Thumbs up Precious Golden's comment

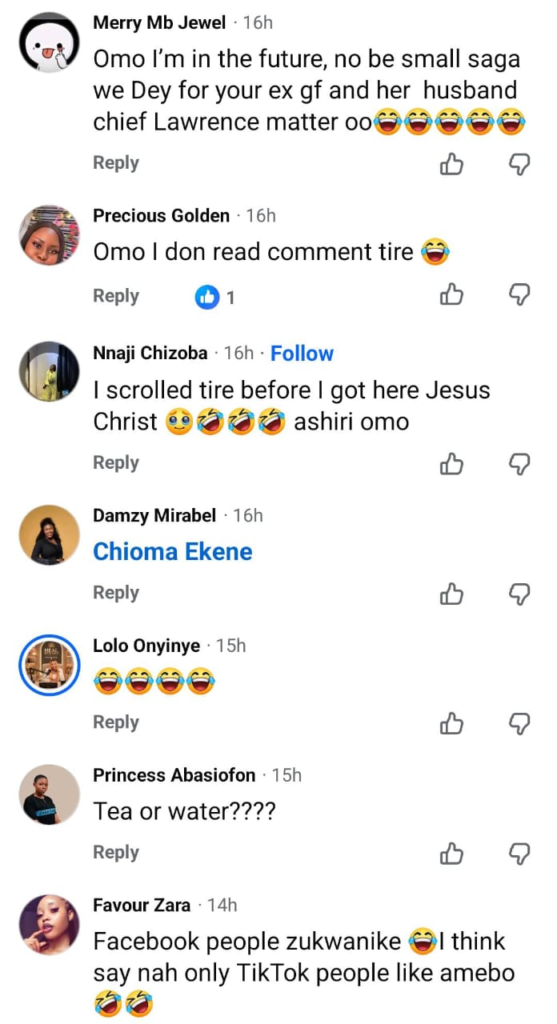coord(451,295)
